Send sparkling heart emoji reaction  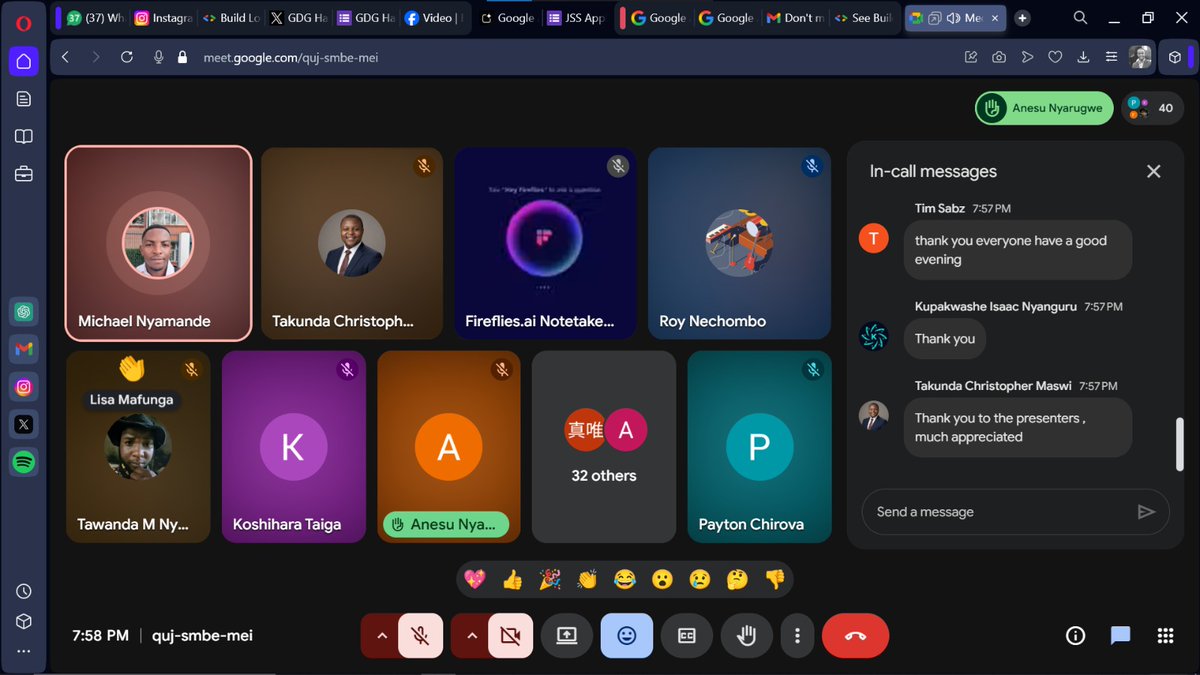pyautogui.click(x=475, y=579)
